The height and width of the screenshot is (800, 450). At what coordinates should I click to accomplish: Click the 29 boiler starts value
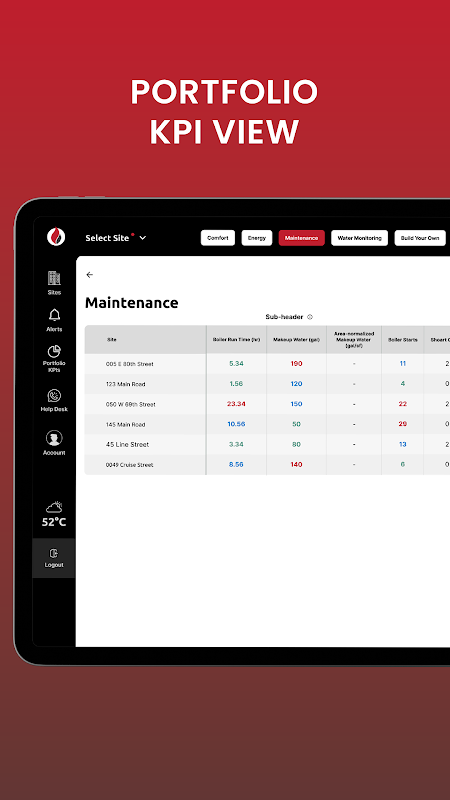403,424
